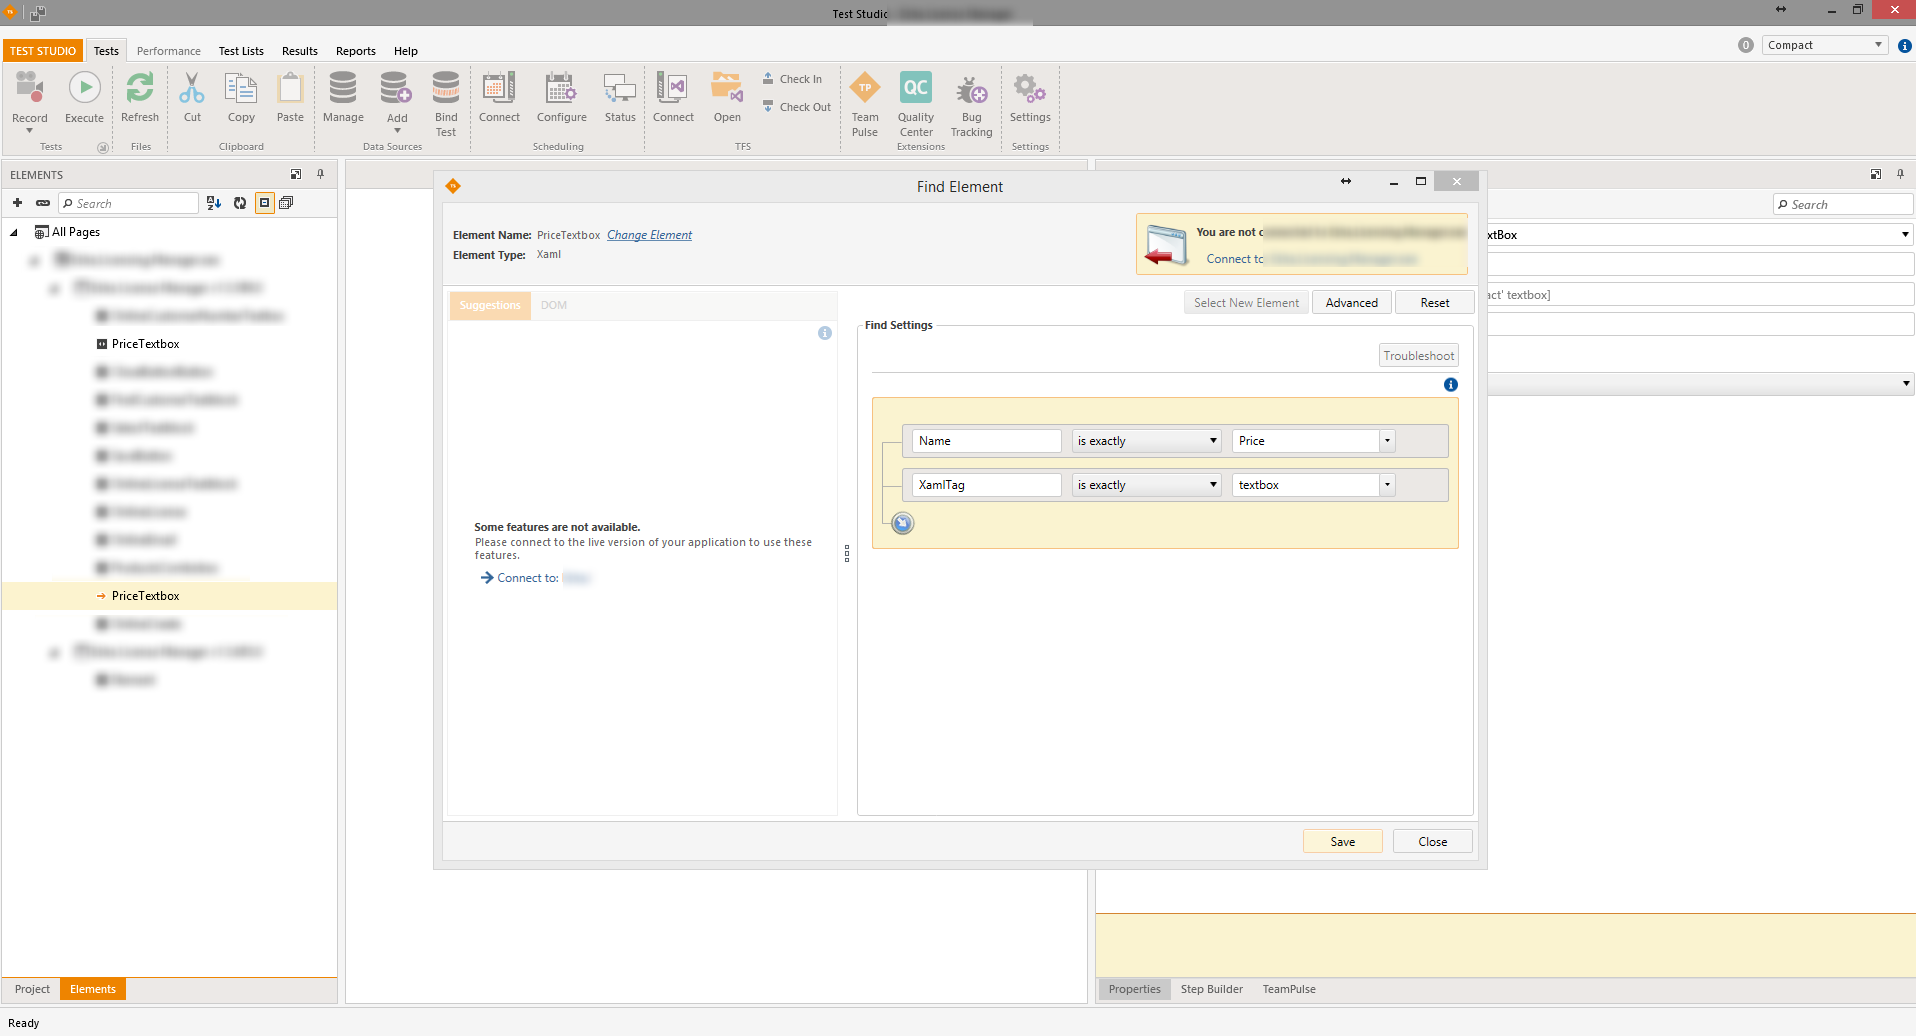The image size is (1916, 1036).
Task: Switch to the Performance ribbon tab
Action: click(x=168, y=51)
